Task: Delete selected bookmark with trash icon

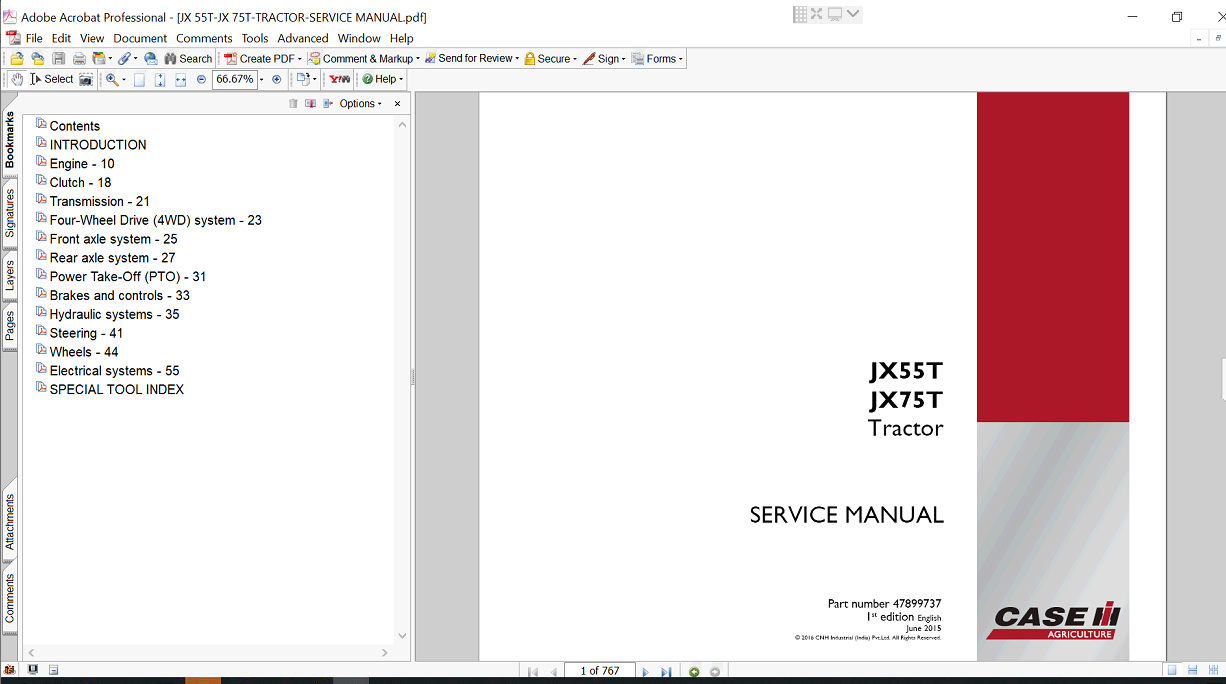Action: click(x=293, y=104)
